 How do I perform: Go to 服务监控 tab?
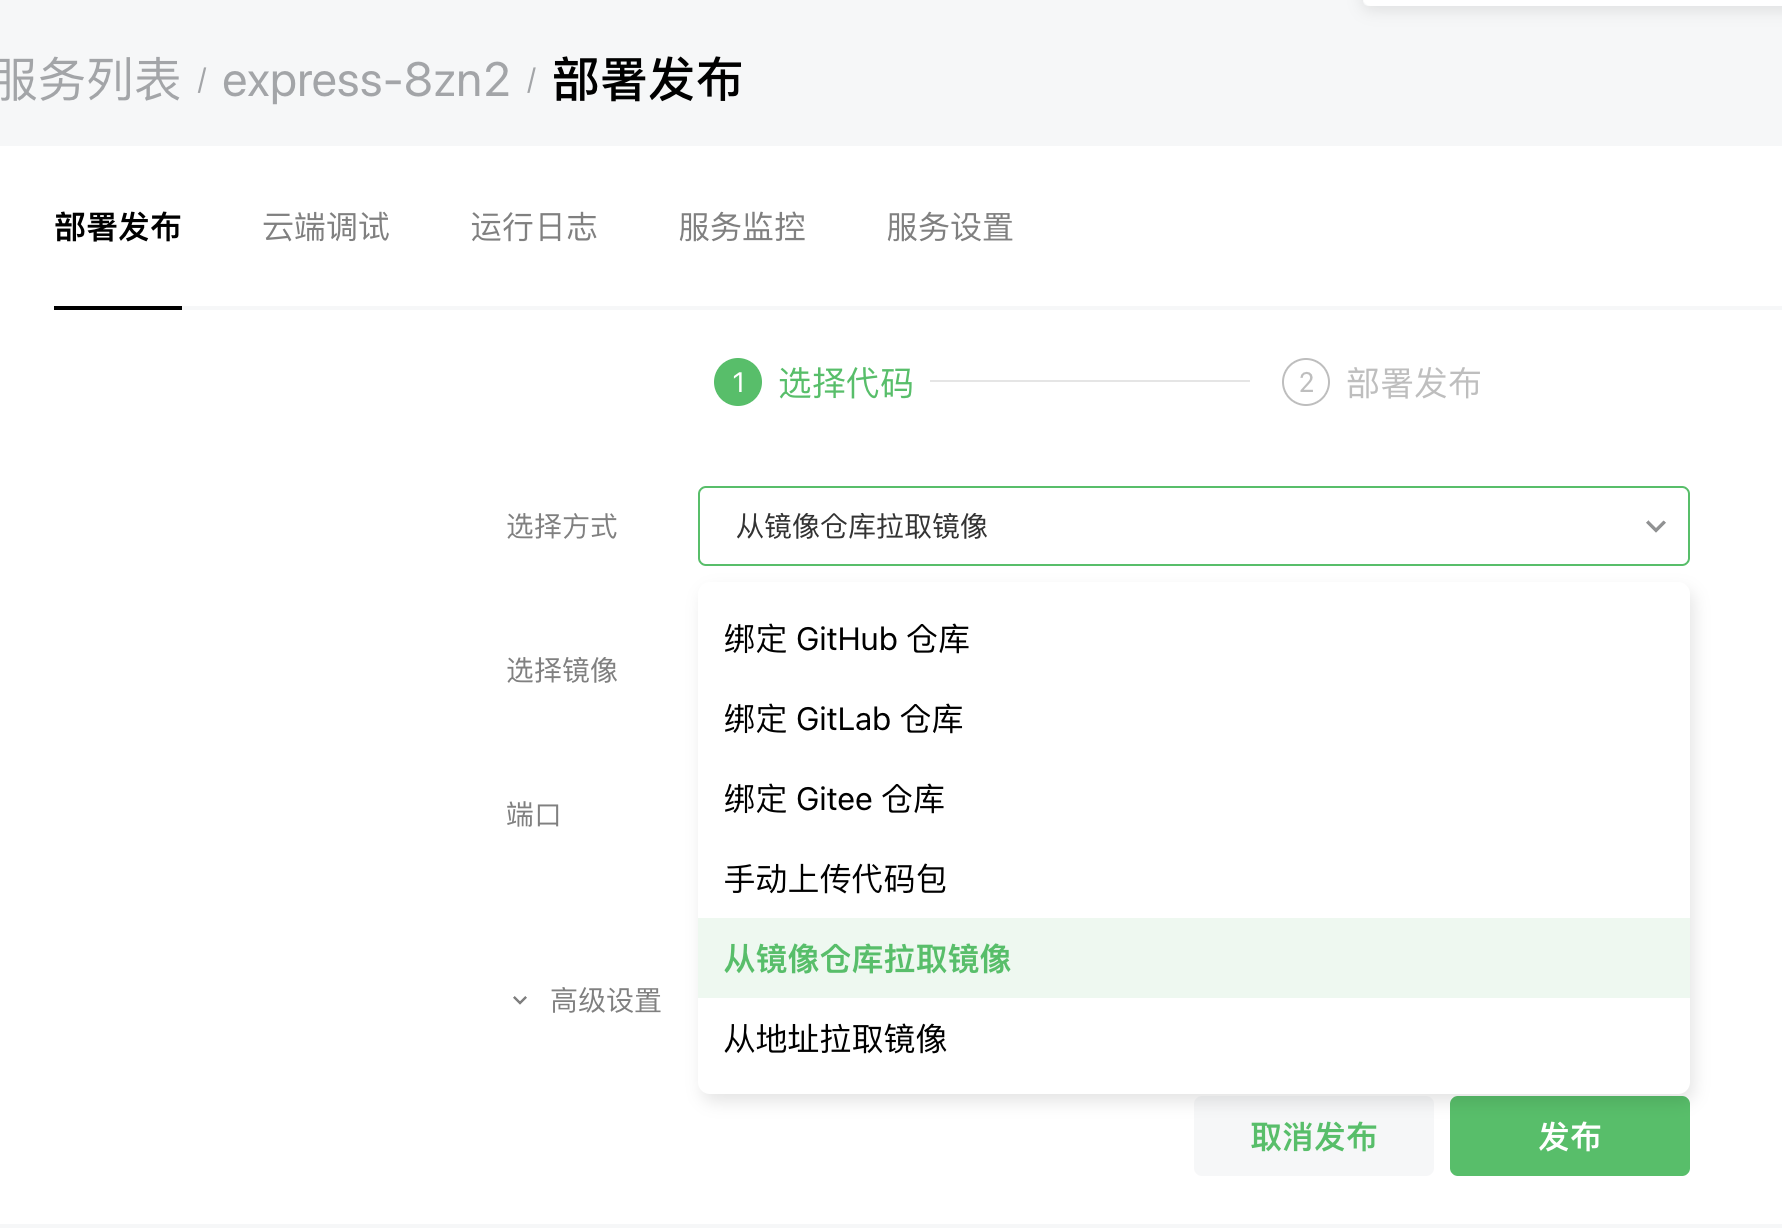(x=742, y=227)
